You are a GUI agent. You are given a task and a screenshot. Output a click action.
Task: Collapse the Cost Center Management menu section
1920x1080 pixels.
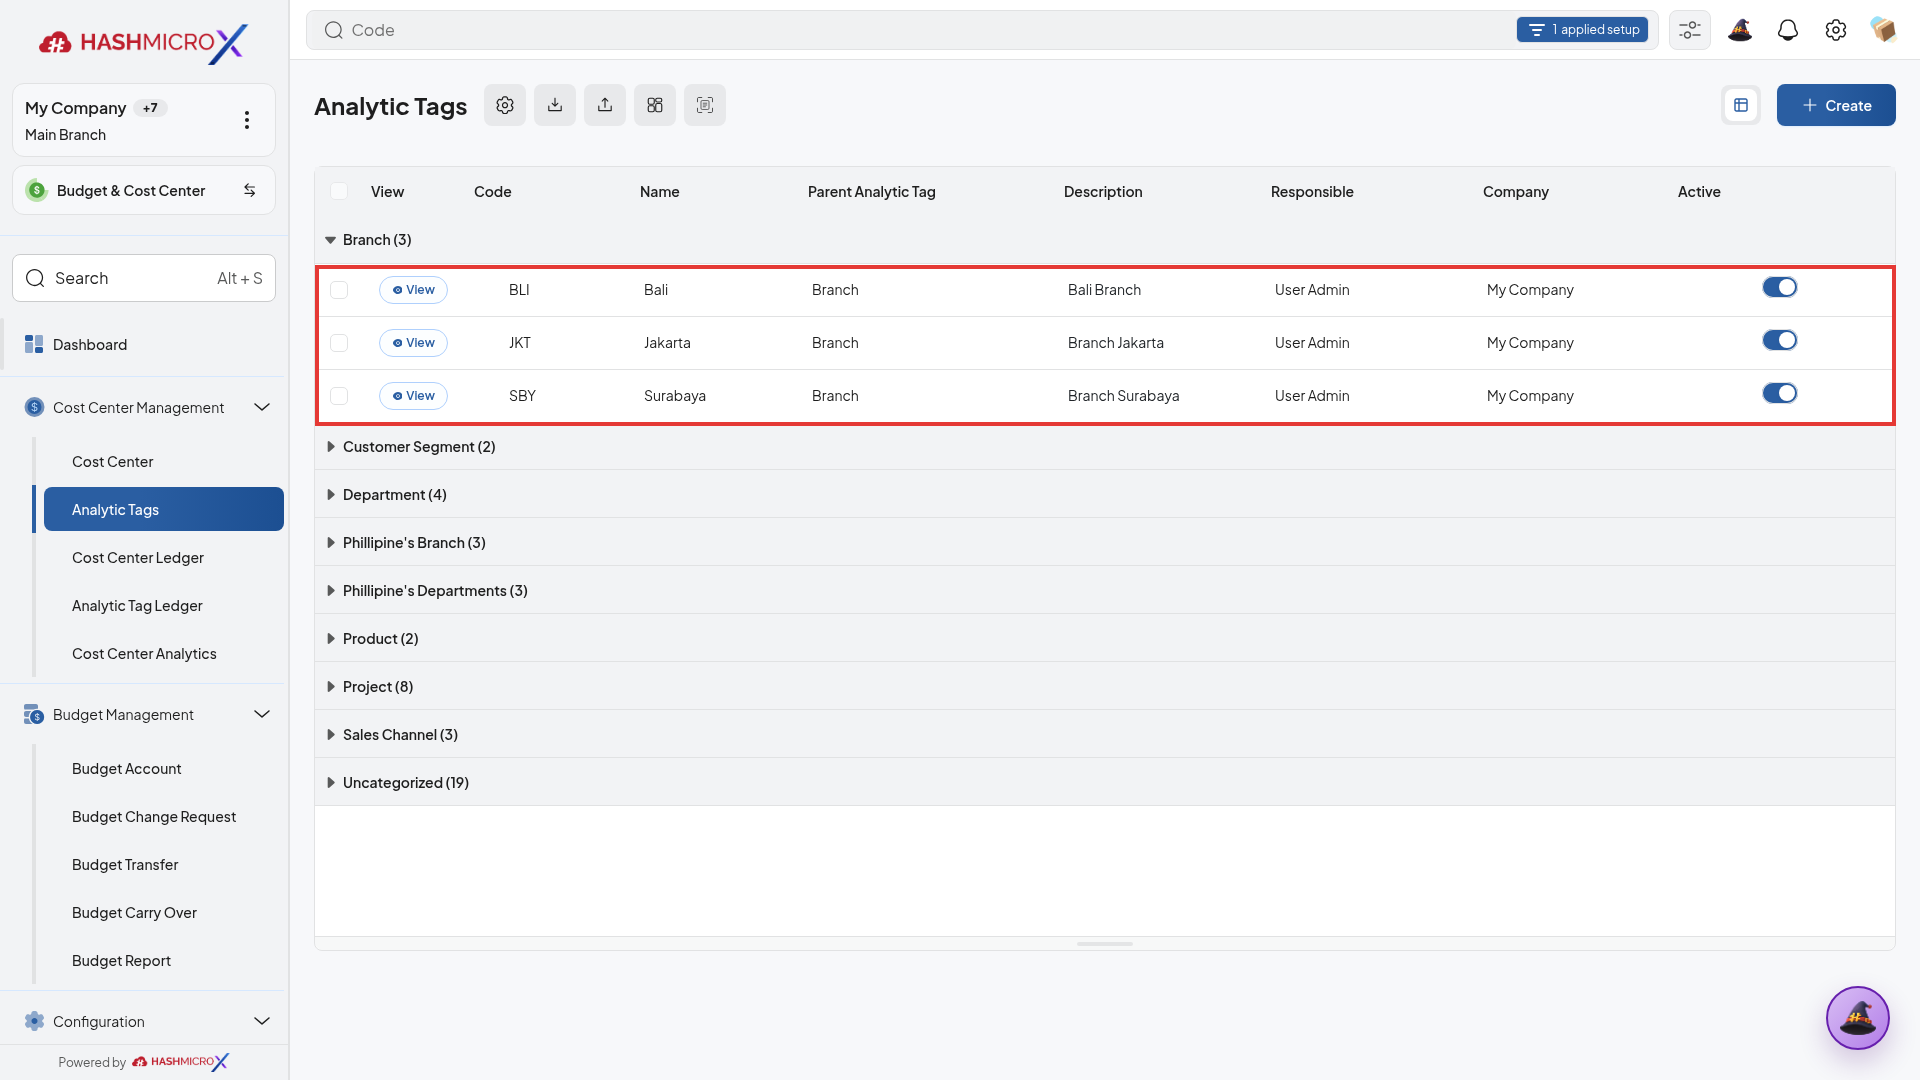pyautogui.click(x=262, y=407)
